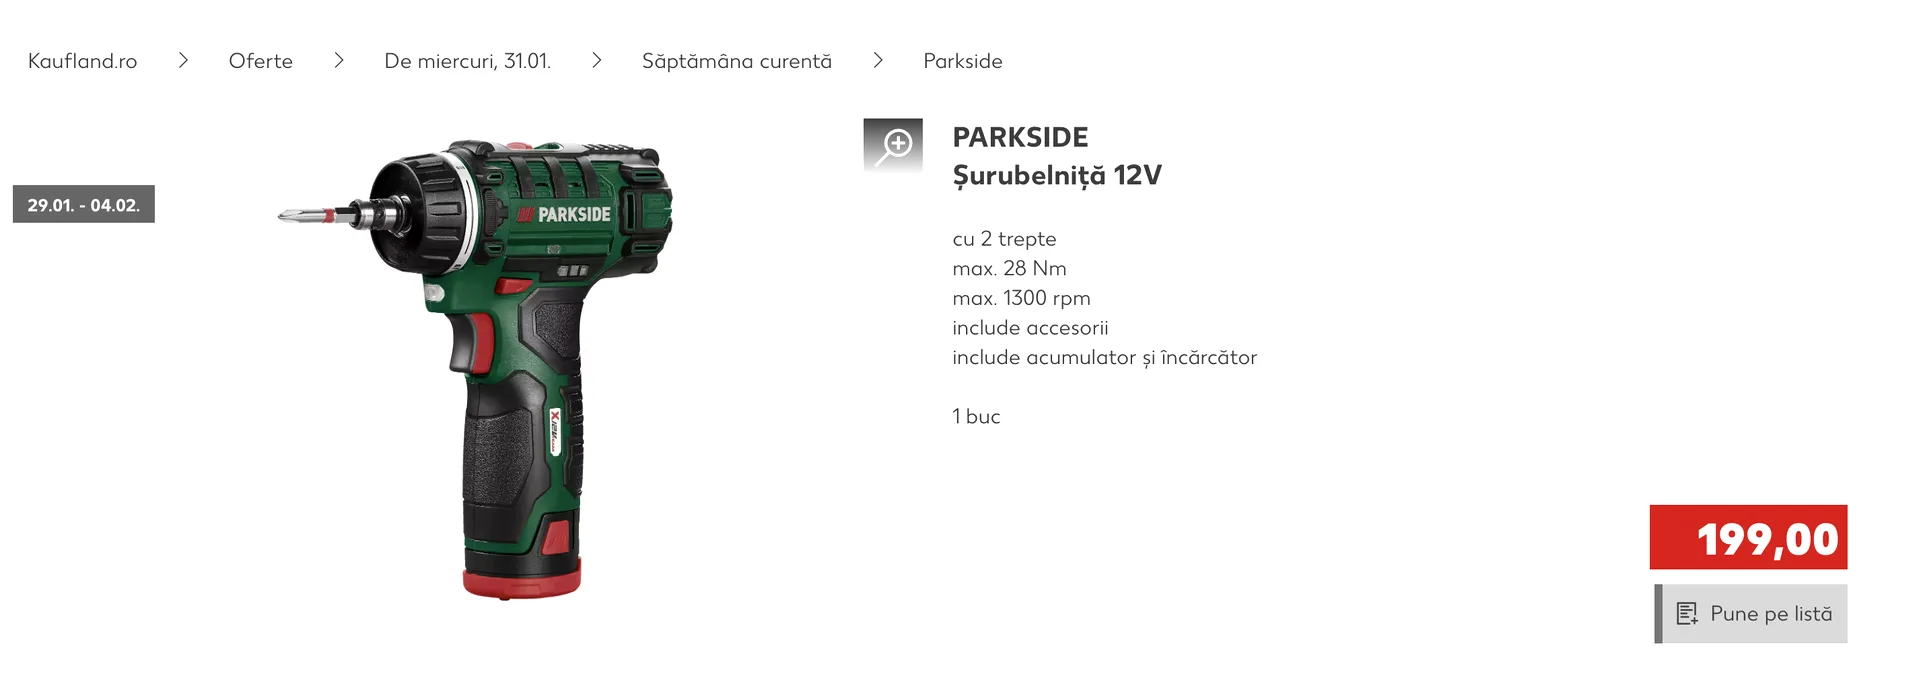Click the include acumulator și încărcător line
Viewport: 1921px width, 700px height.
[x=1105, y=358]
